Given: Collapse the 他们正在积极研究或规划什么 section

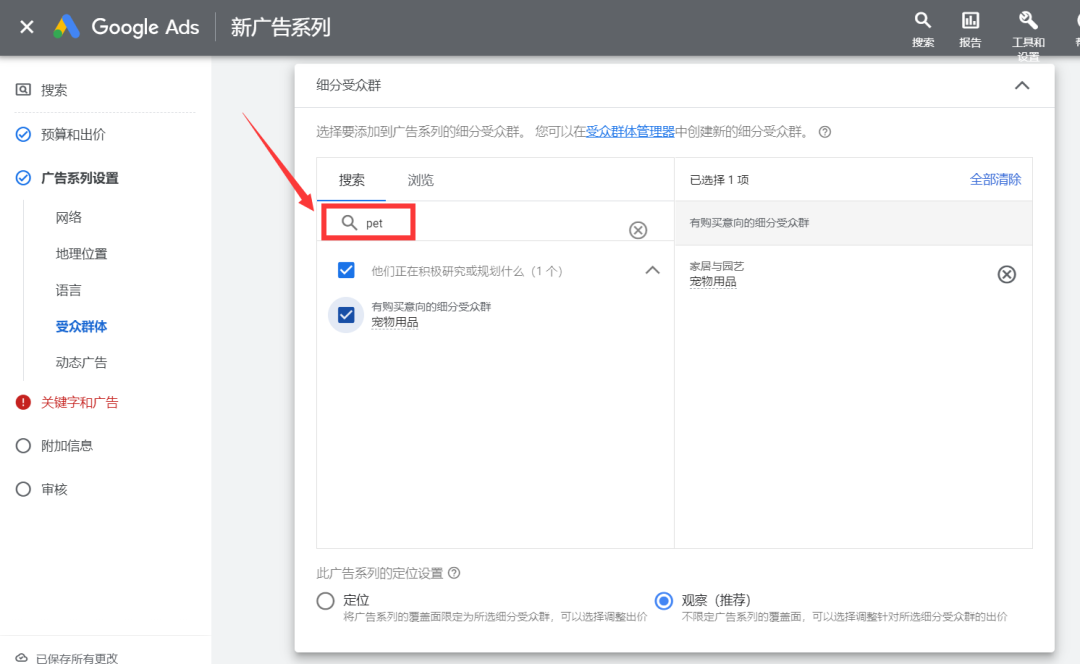Looking at the screenshot, I should click(653, 270).
